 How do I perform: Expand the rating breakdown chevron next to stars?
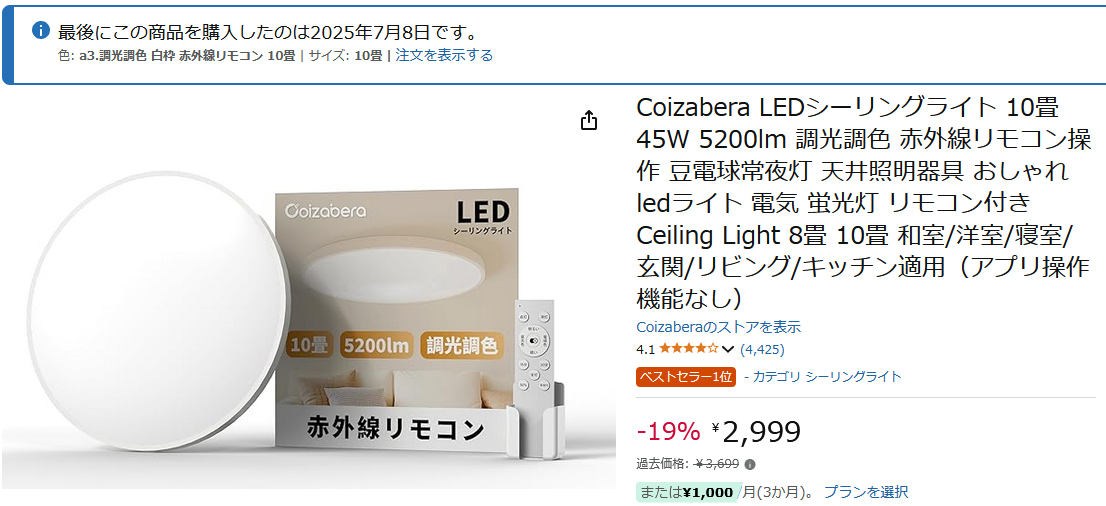point(729,349)
